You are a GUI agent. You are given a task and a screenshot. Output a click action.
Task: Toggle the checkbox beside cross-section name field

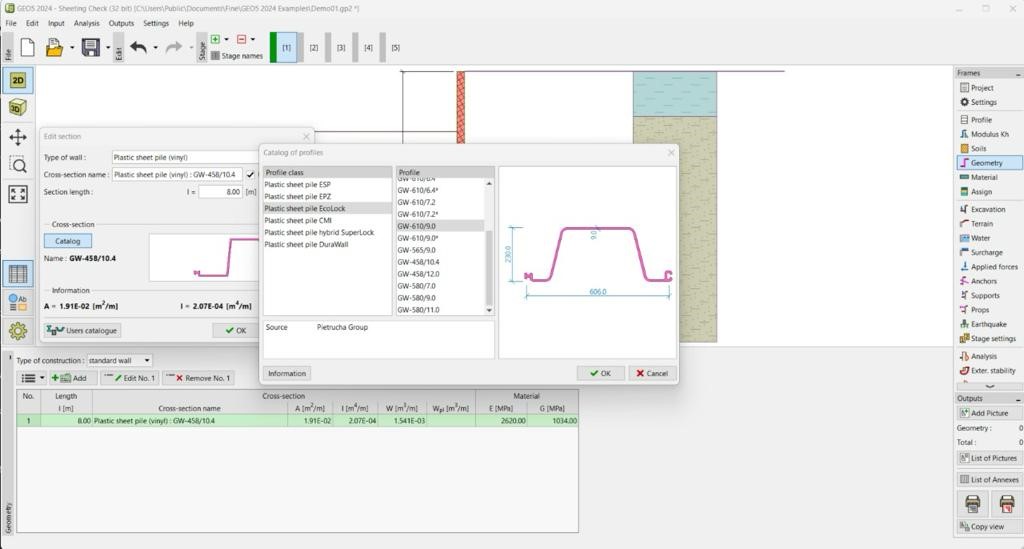coord(250,174)
